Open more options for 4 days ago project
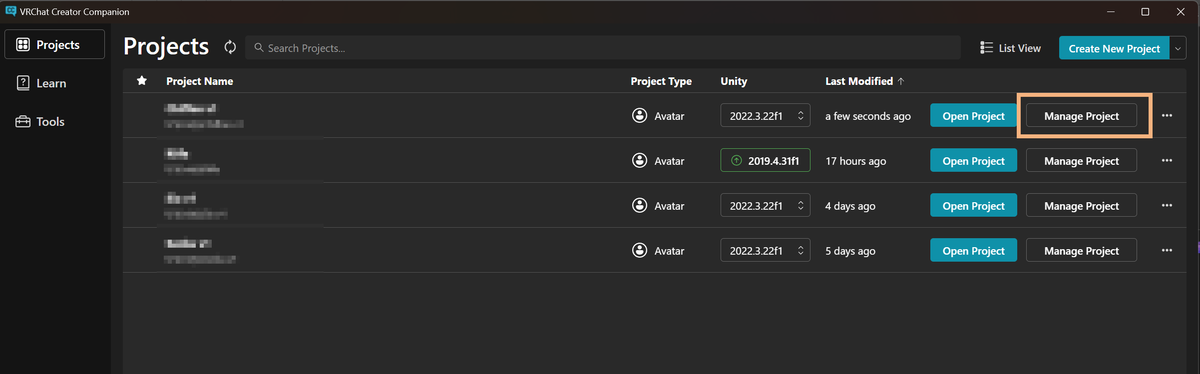The width and height of the screenshot is (1200, 374). [1167, 206]
